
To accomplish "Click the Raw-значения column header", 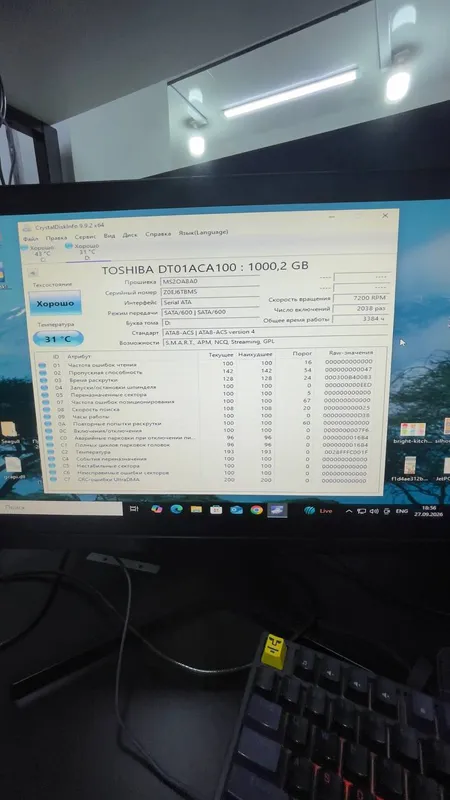I will (x=352, y=353).
